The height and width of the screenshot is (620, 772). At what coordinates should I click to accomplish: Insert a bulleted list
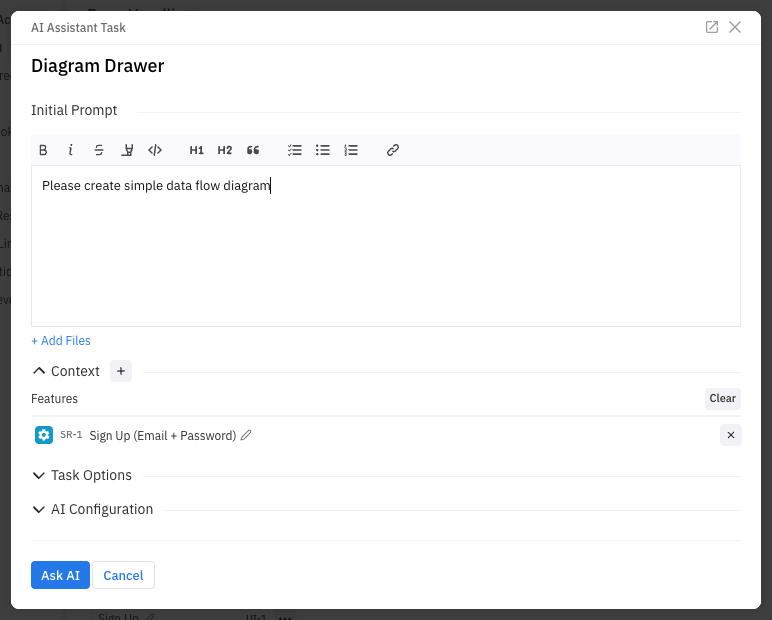click(323, 150)
